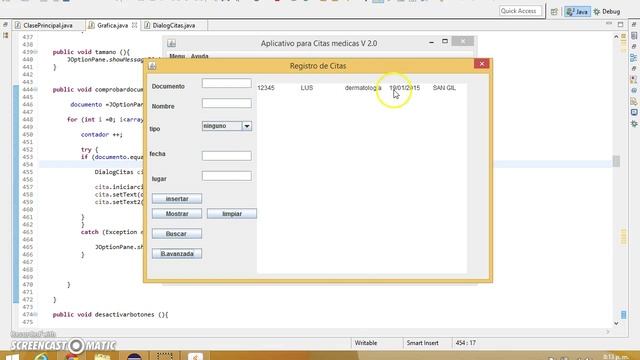Close the Grafica.java tab via its X
This screenshot has width=640, height=360.
click(x=134, y=25)
